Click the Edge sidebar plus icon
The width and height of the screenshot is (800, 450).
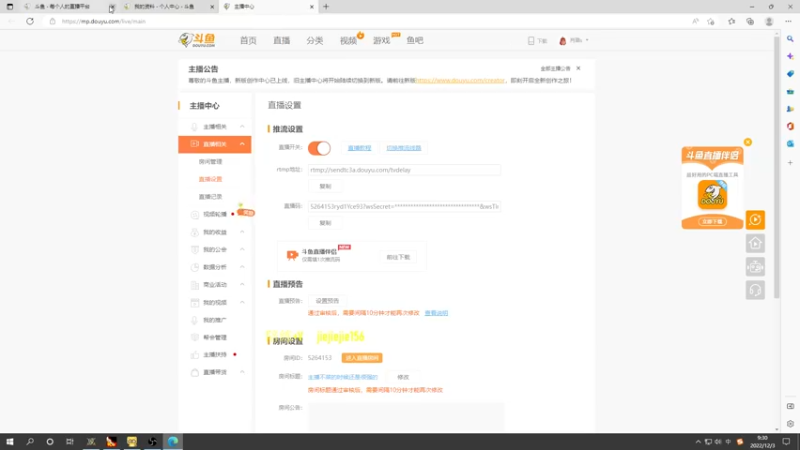[790, 163]
